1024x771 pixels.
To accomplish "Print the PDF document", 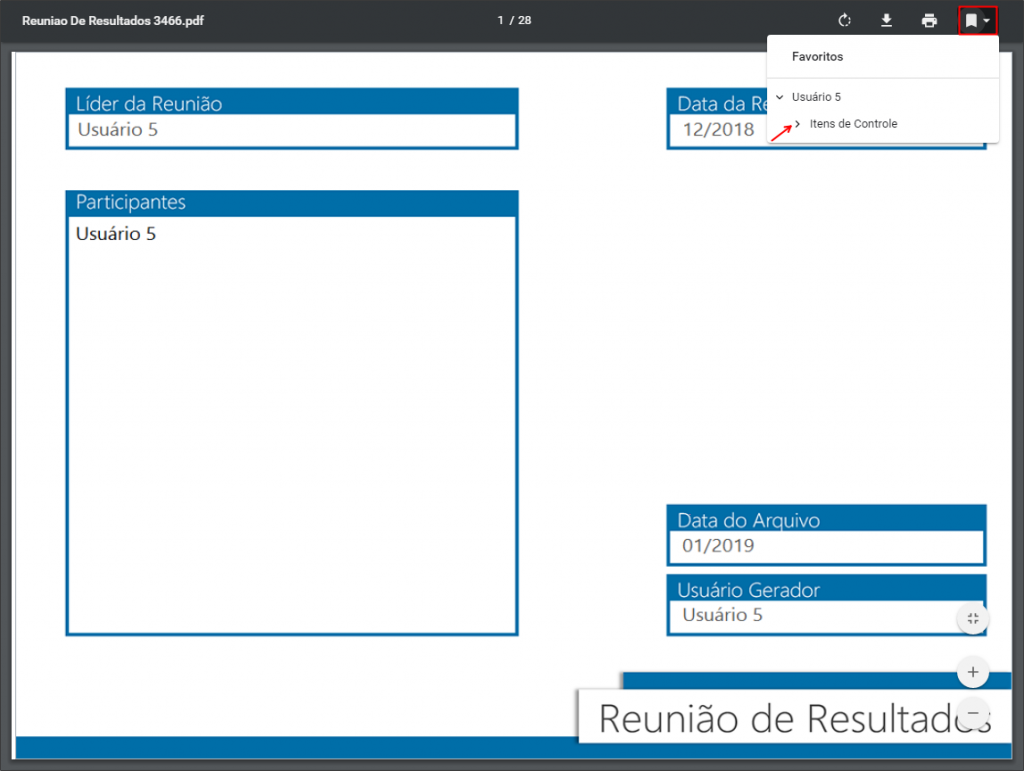I will point(929,20).
